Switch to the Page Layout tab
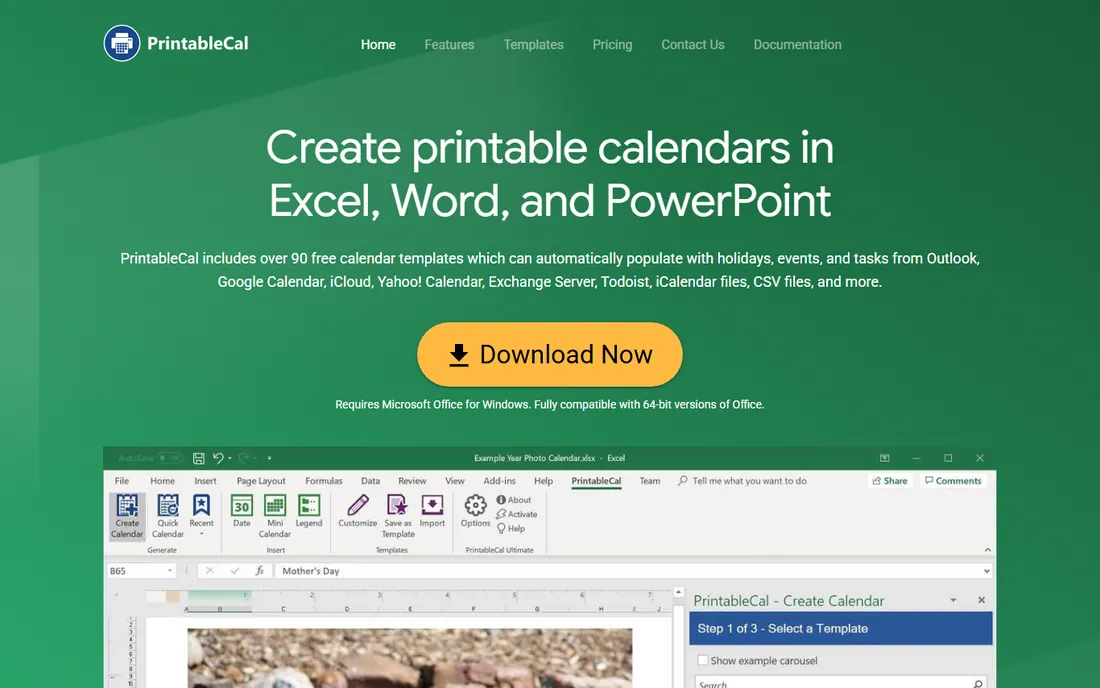 point(261,481)
